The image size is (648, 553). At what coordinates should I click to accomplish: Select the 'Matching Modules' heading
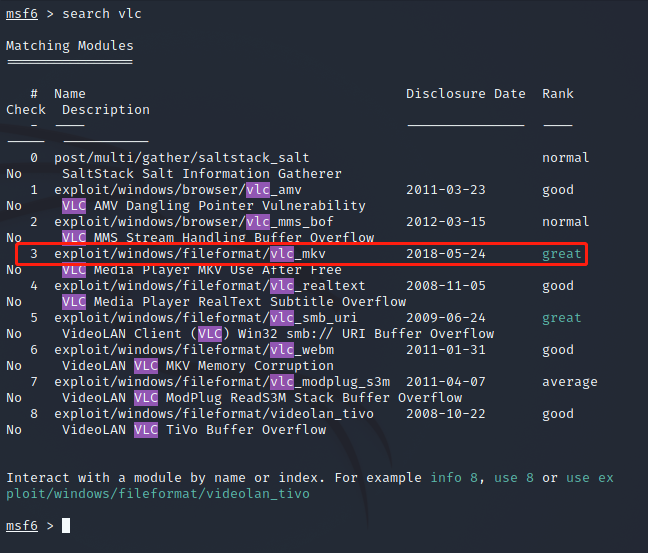[70, 46]
